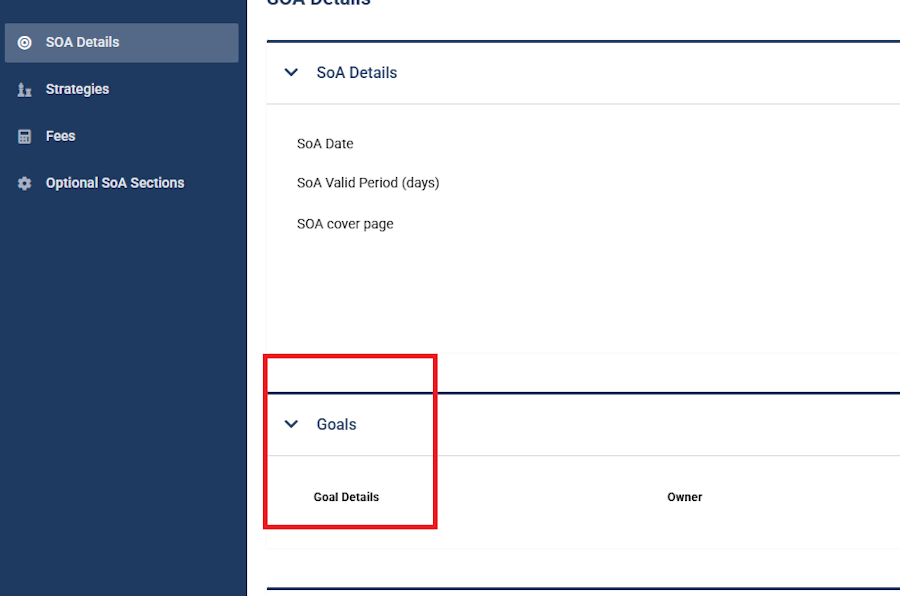Image resolution: width=900 pixels, height=596 pixels.
Task: Click the SoA Valid Period (days) label
Action: 368,183
